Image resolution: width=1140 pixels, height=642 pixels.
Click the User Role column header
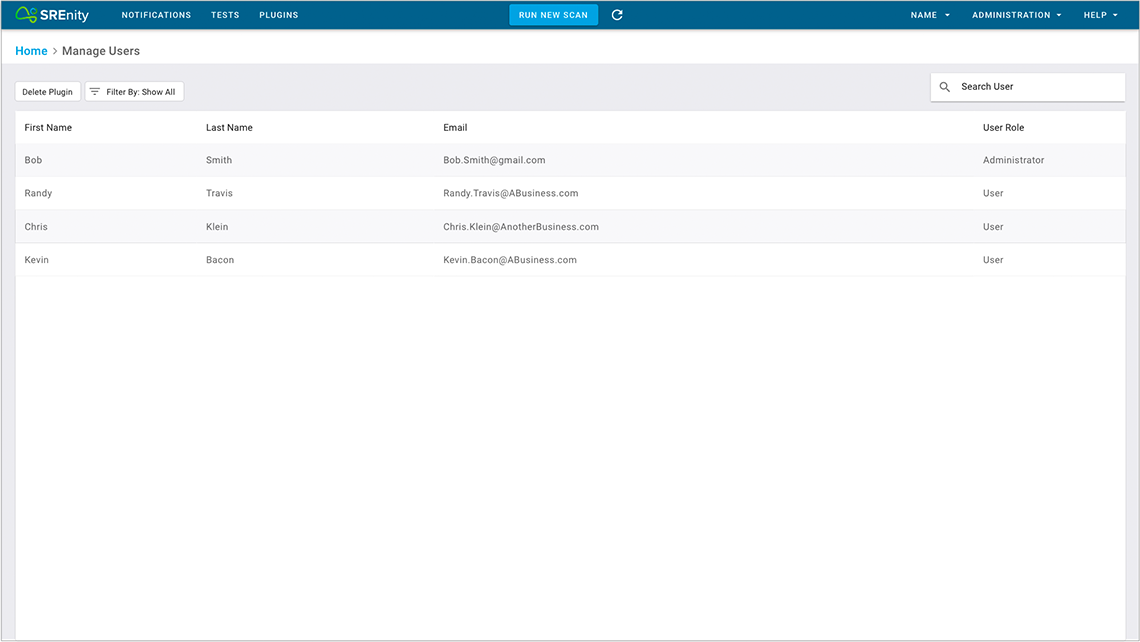[x=1003, y=128]
